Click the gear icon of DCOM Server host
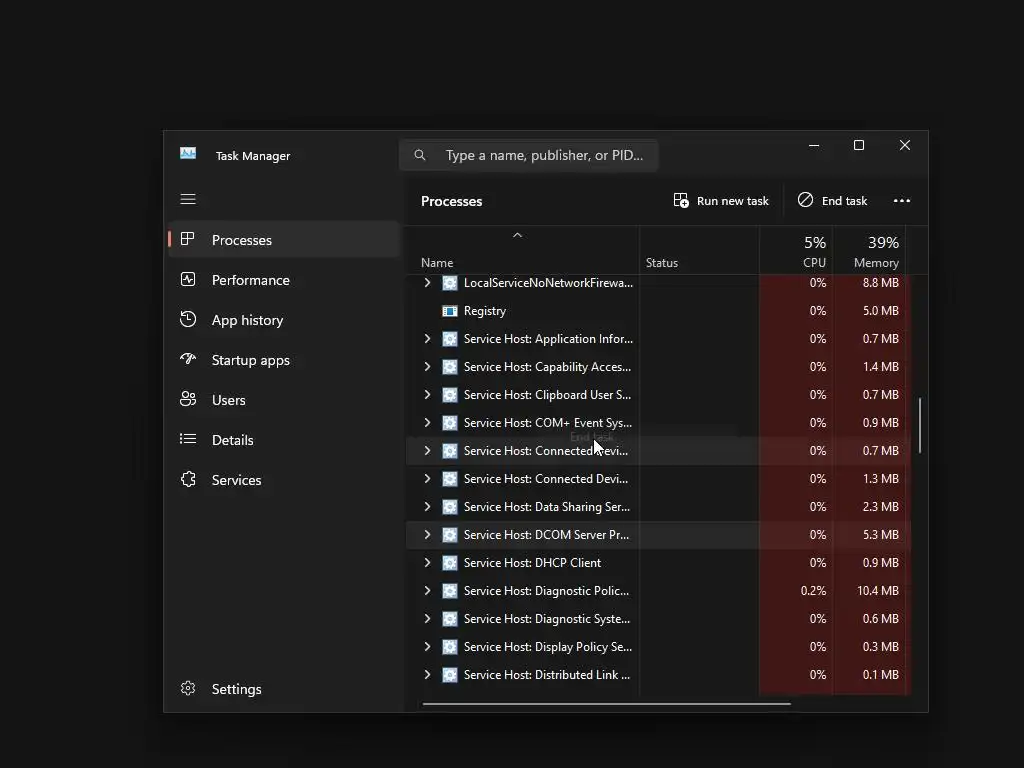Screen dimensions: 1024x768 (450, 535)
